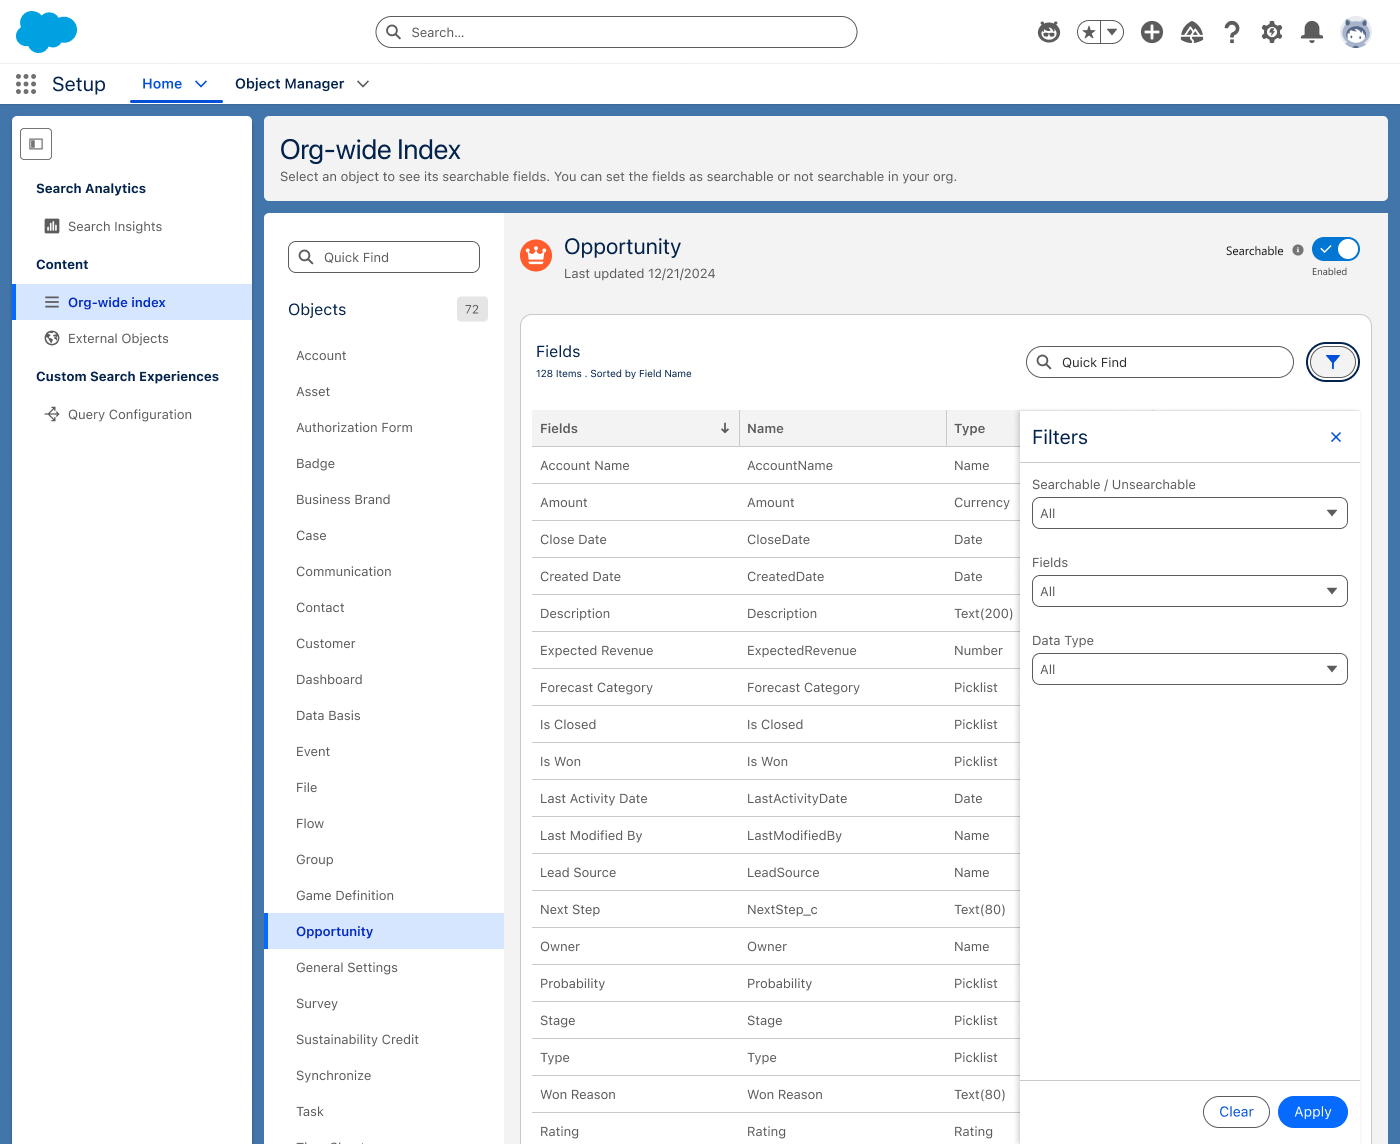Select Search Insights in the sidebar
Viewport: 1400px width, 1144px height.
click(x=114, y=227)
